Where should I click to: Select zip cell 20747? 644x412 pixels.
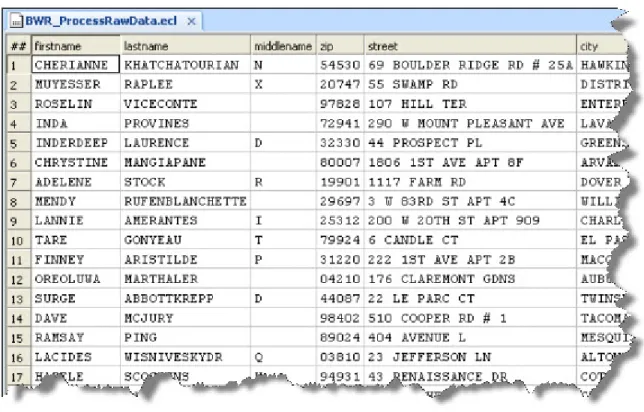[x=340, y=84]
